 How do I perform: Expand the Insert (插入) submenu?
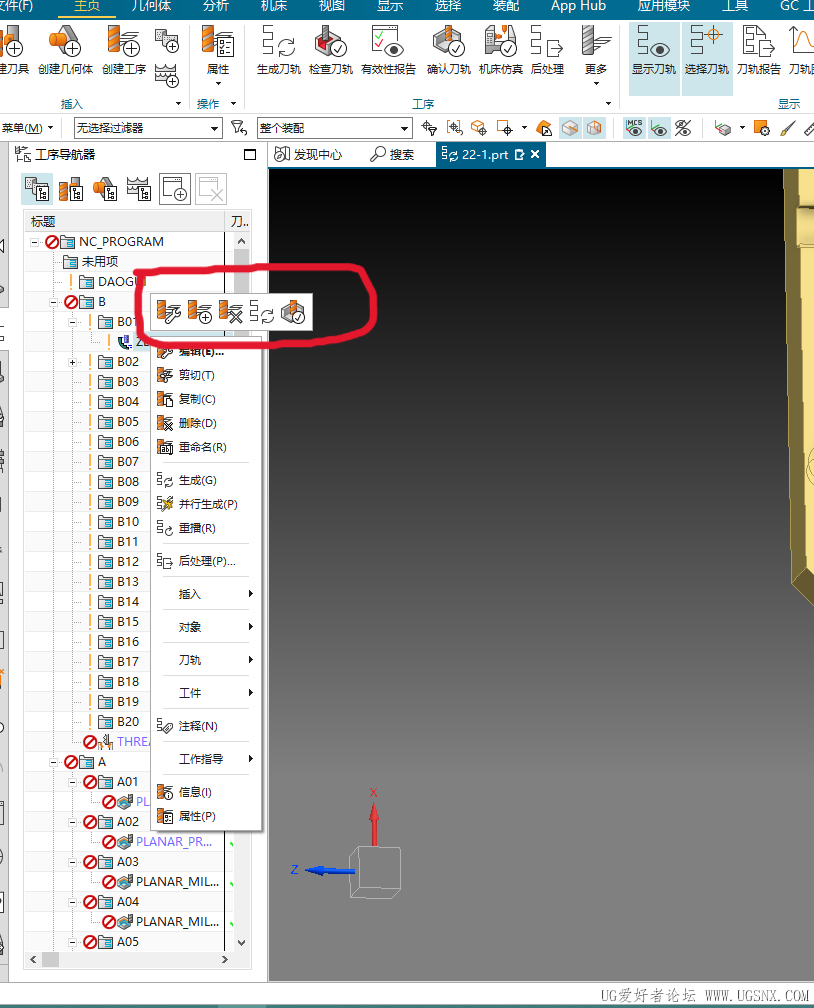[x=206, y=594]
